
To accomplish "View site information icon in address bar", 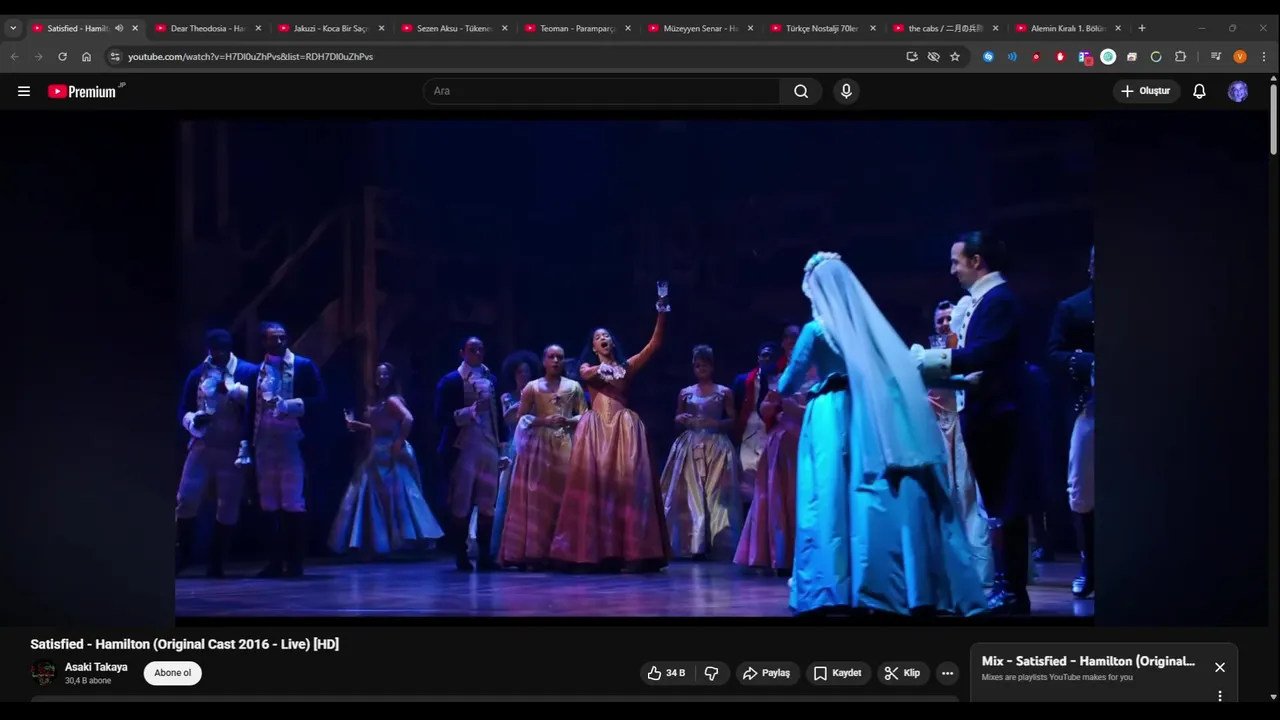I will point(114,57).
